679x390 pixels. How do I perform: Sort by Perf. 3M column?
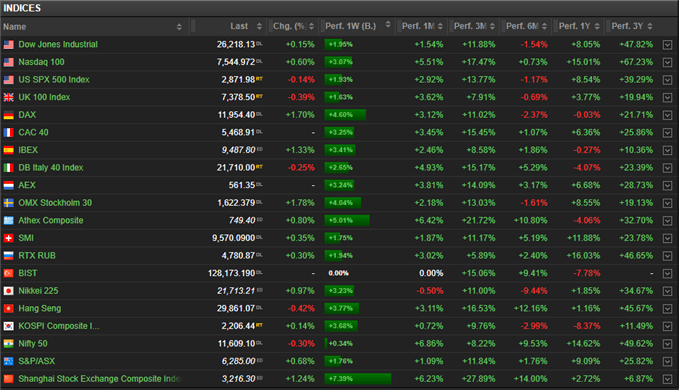pyautogui.click(x=492, y=26)
